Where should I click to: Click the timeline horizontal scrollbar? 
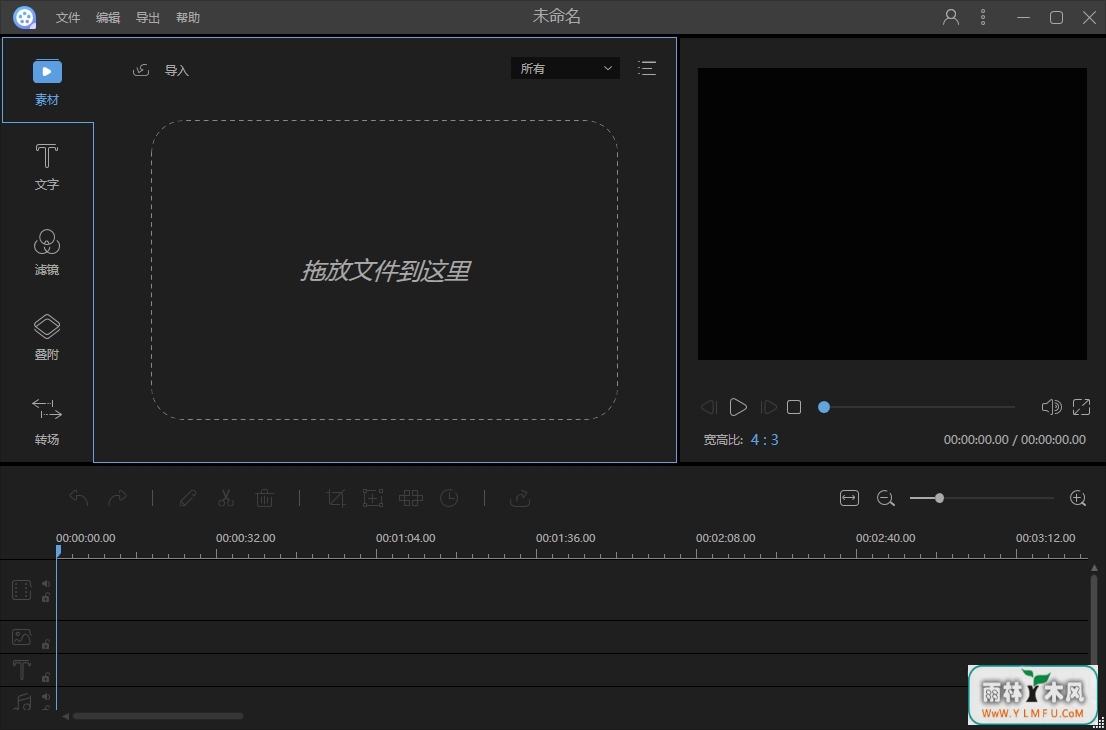[157, 717]
